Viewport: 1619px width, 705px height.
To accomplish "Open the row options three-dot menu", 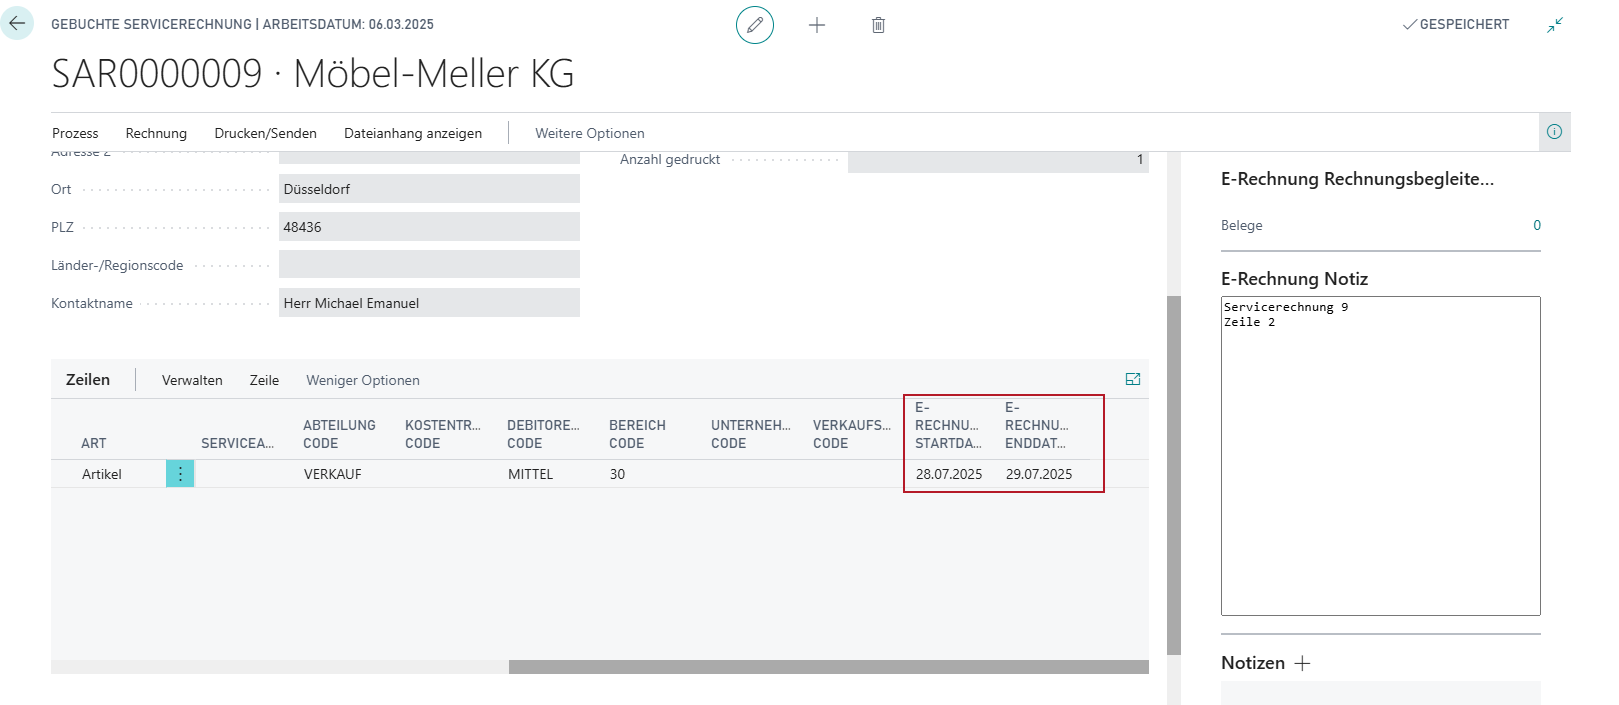I will [180, 474].
